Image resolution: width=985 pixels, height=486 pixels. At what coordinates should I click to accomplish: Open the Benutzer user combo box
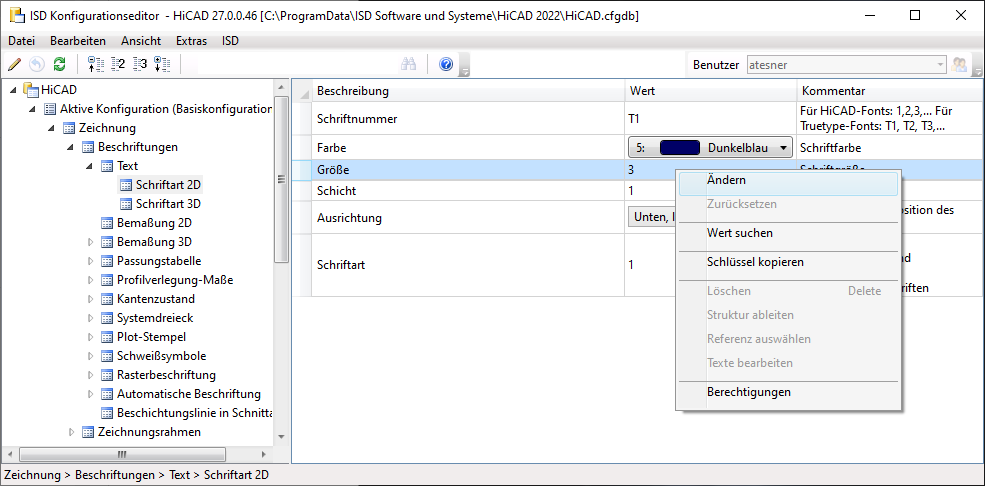846,65
